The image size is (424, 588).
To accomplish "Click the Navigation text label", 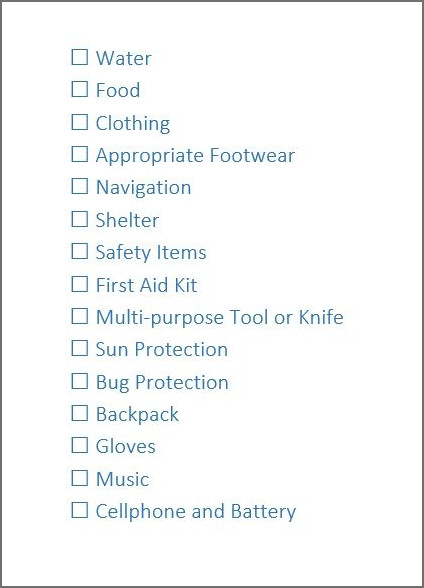I will pyautogui.click(x=144, y=188).
